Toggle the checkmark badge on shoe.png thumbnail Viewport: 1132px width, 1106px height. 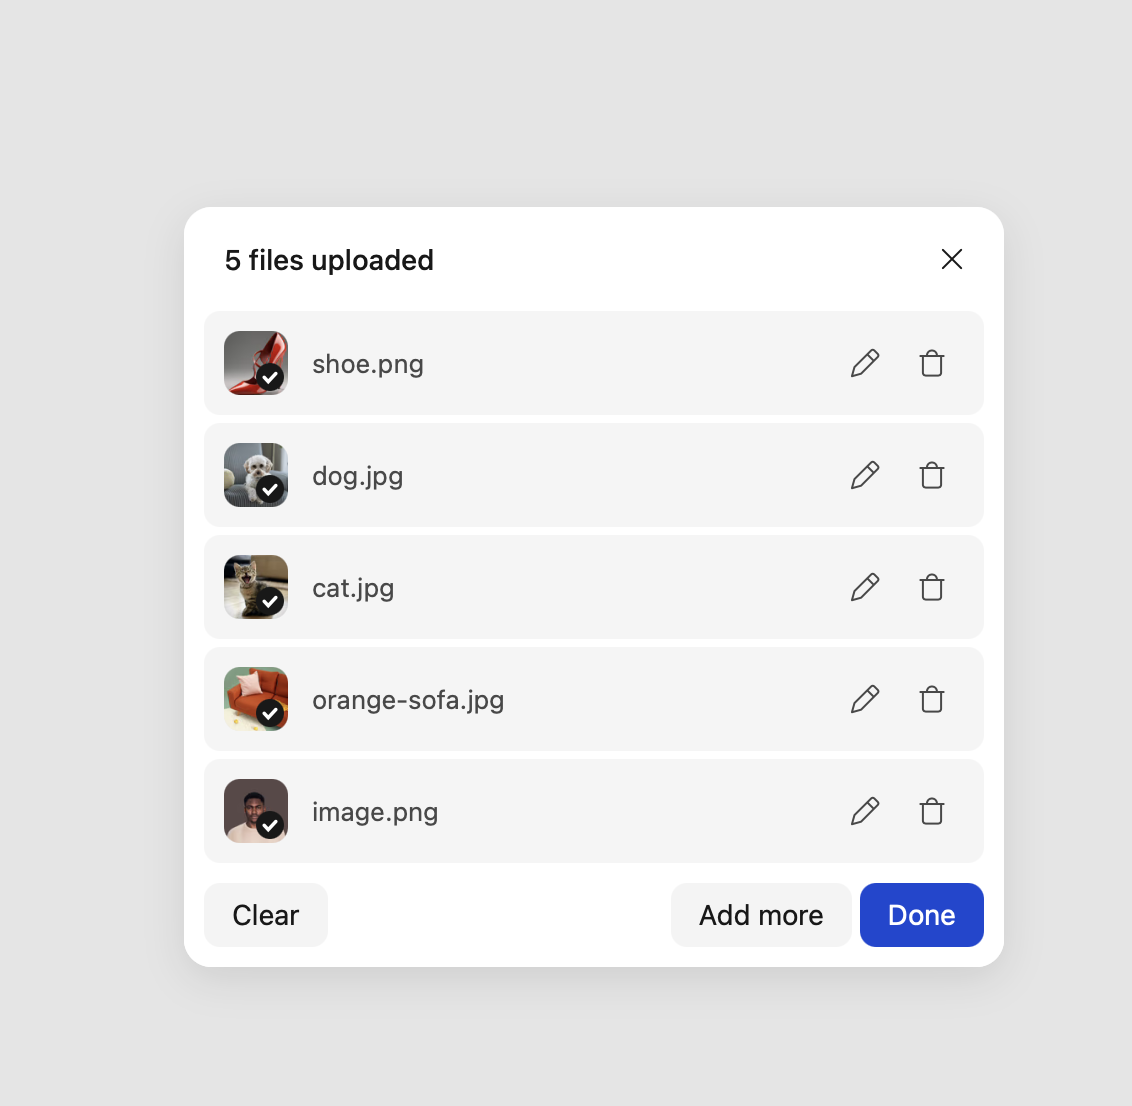coord(271,379)
